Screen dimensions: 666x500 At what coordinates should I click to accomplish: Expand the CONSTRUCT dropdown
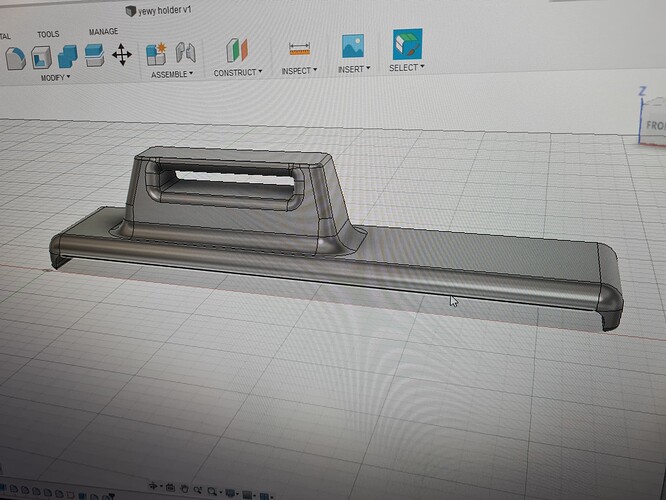[238, 72]
